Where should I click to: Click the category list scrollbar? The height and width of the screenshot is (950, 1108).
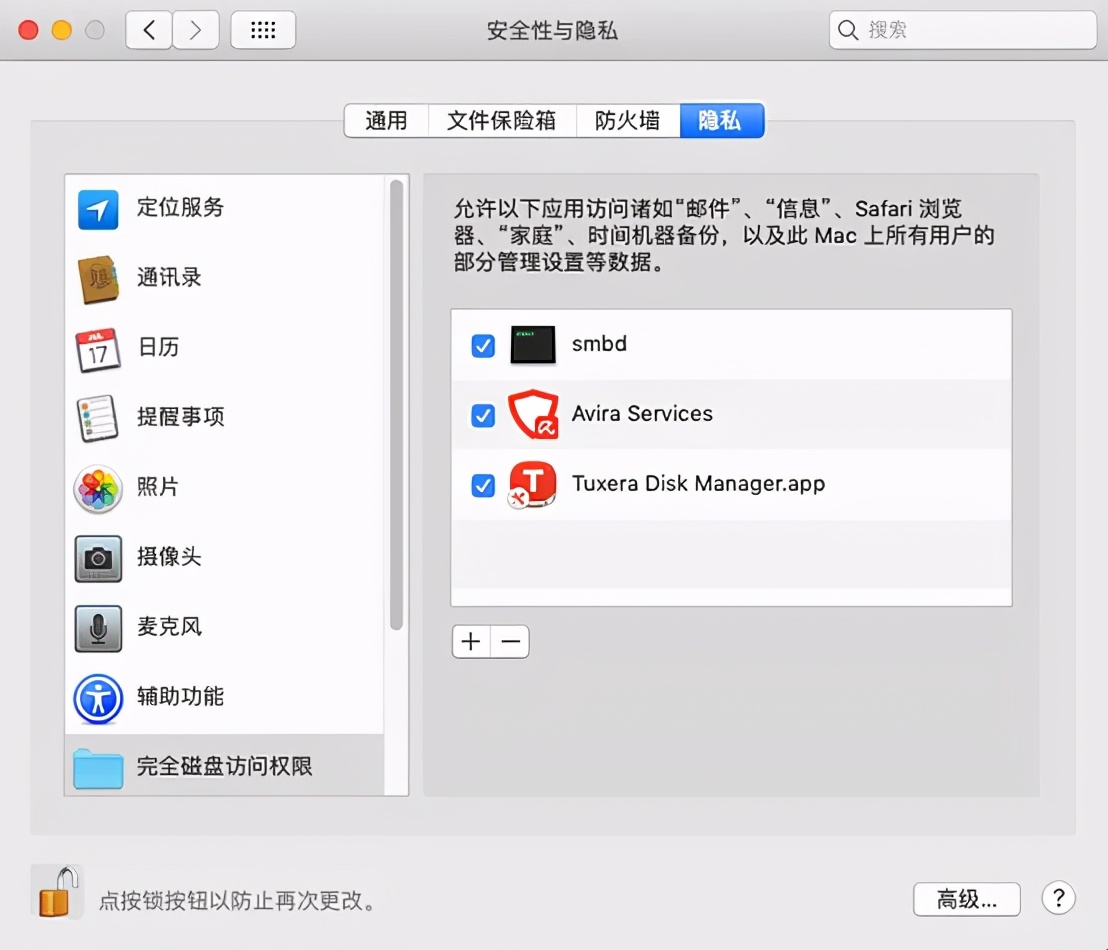point(396,405)
